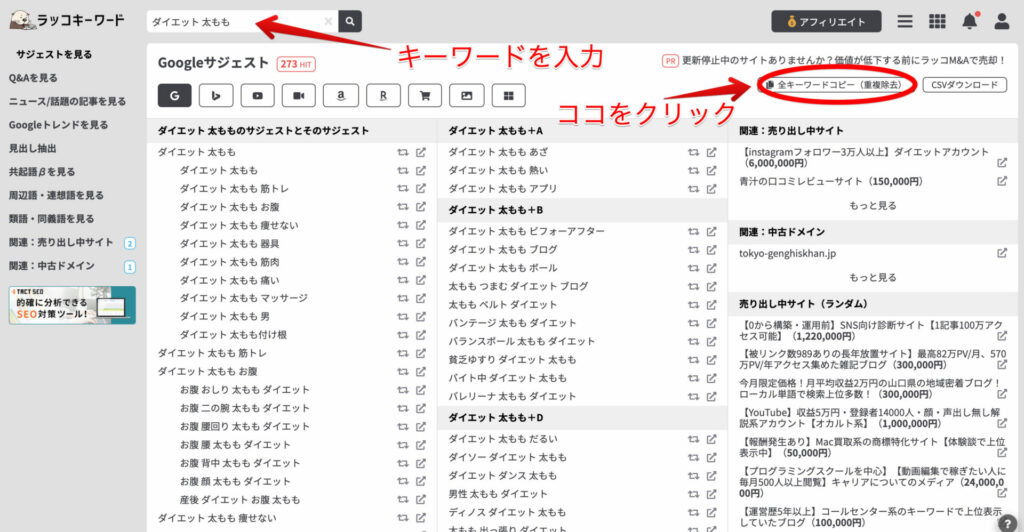Re-search icon for ダイエット 太もも 筋トレ indented row
Viewport: 1024px width, 532px height.
(x=402, y=189)
